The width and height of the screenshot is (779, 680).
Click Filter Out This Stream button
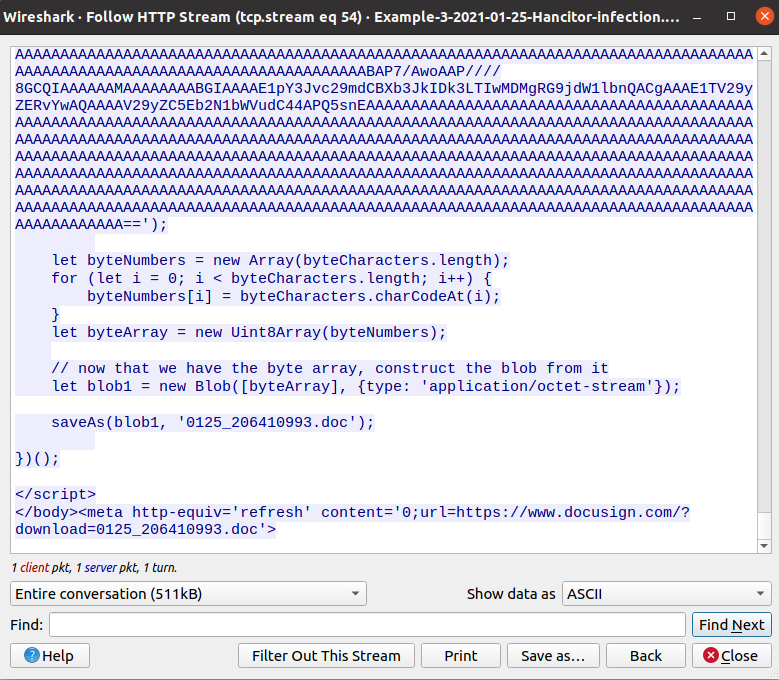coord(326,656)
